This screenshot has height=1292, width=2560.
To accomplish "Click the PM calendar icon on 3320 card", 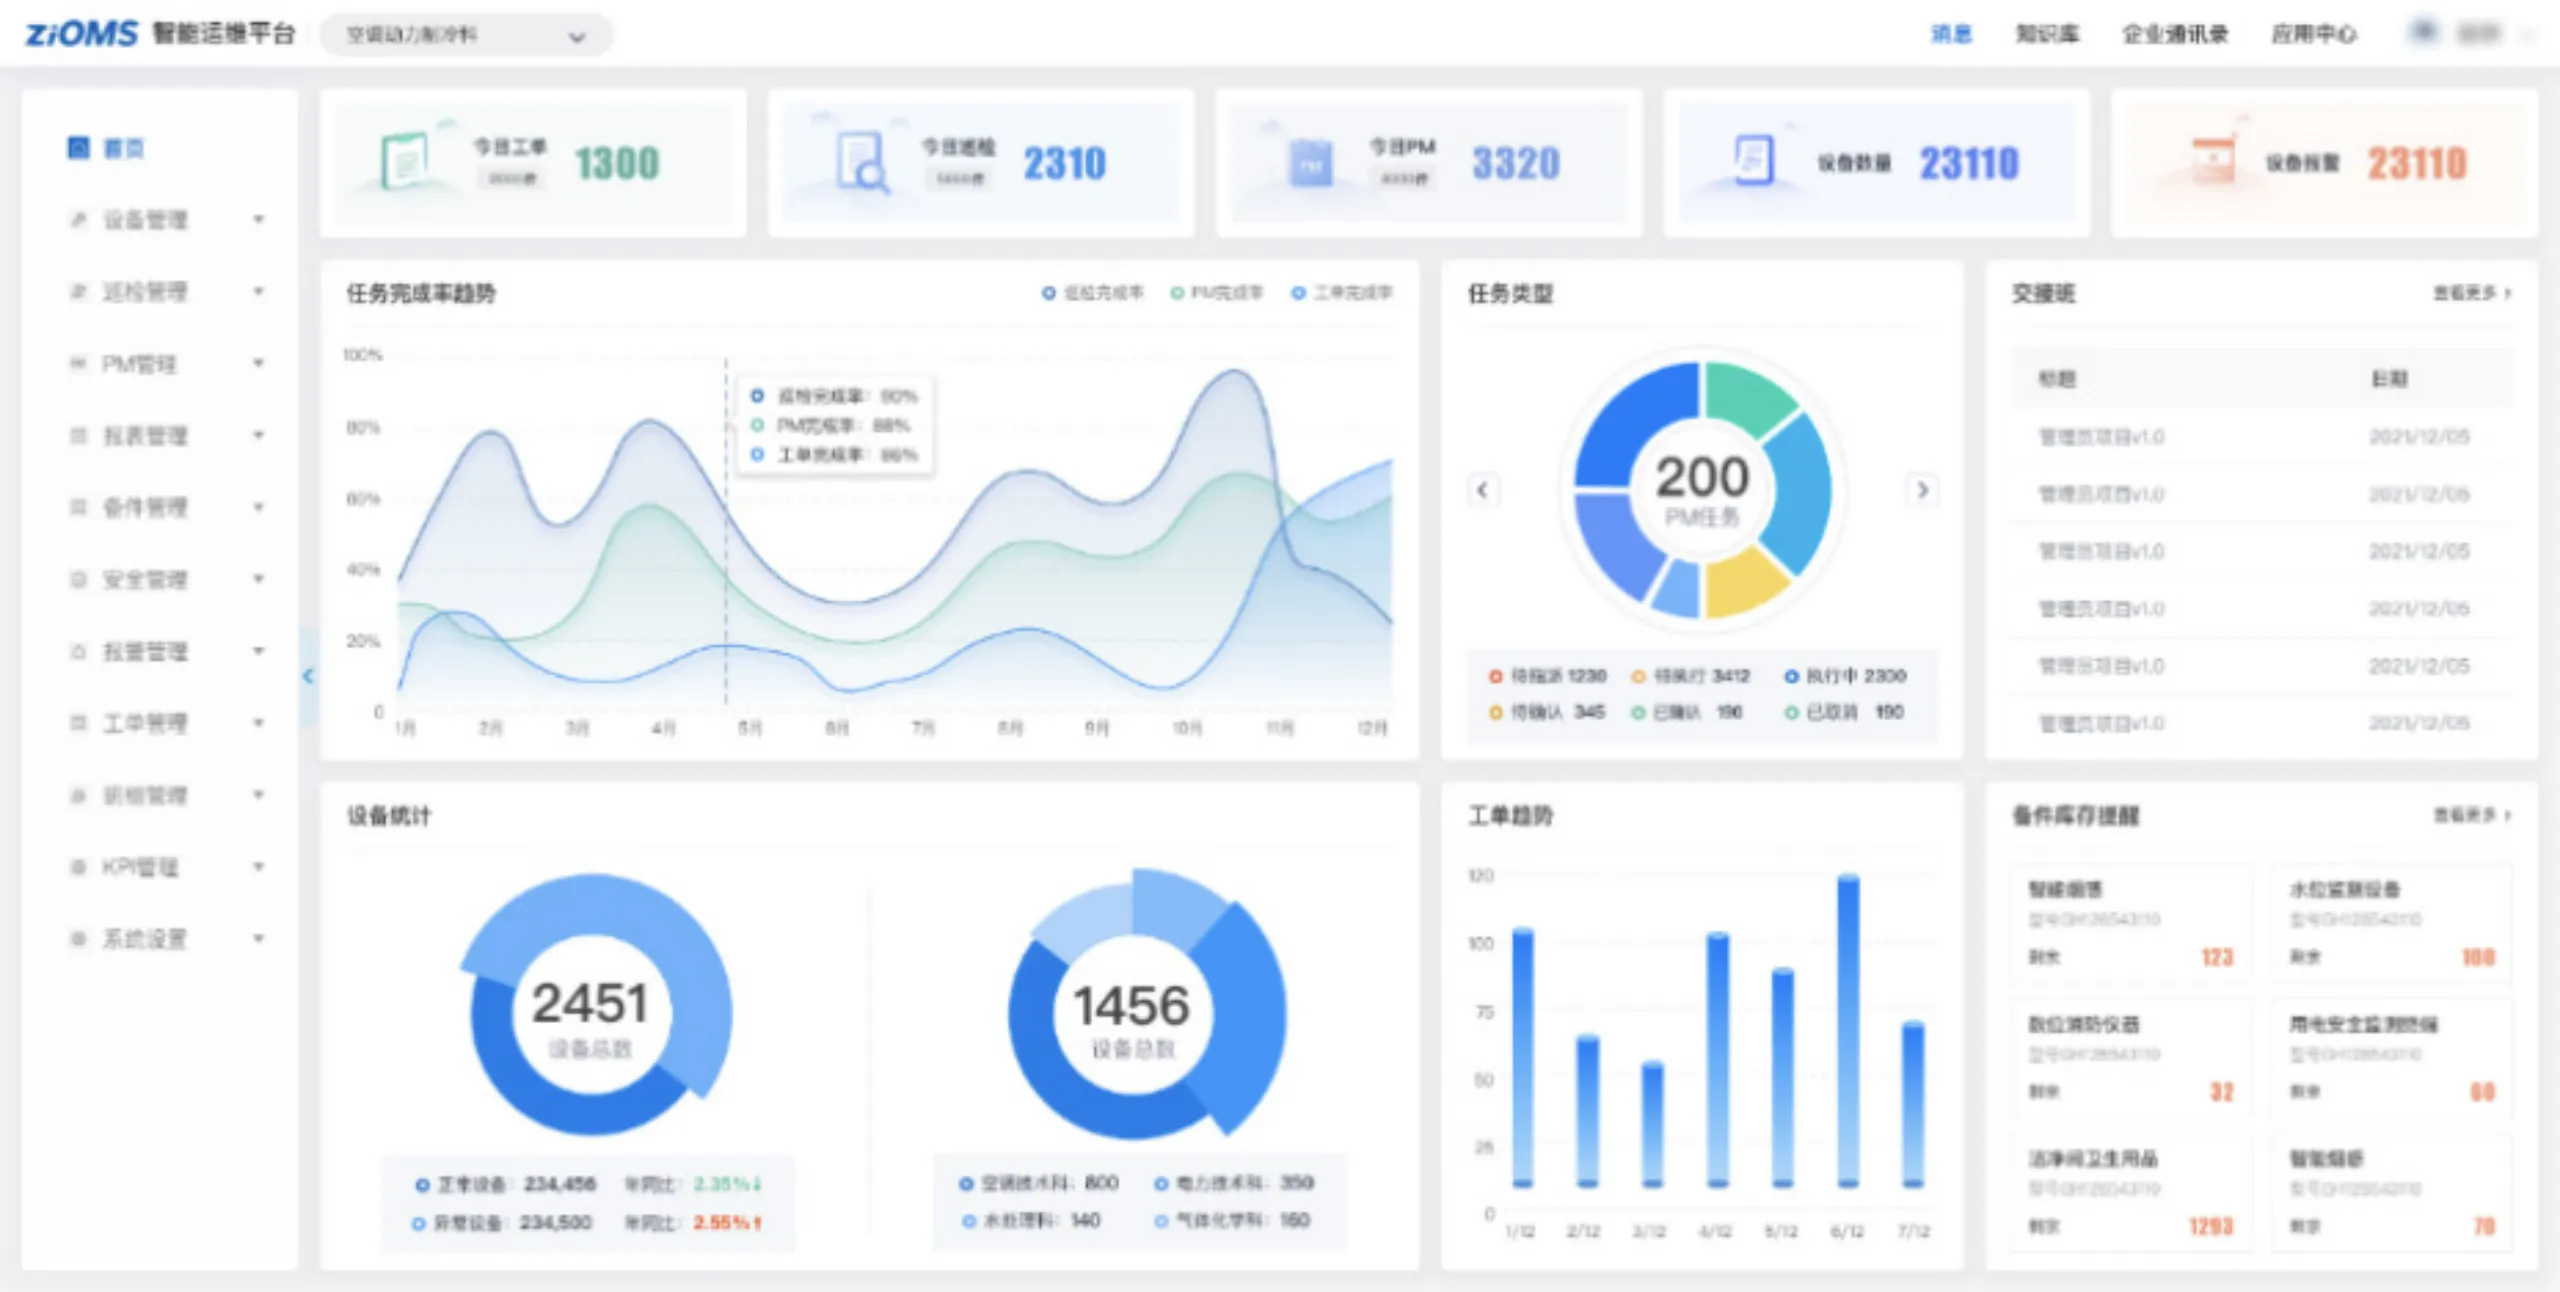I will click(x=1310, y=163).
